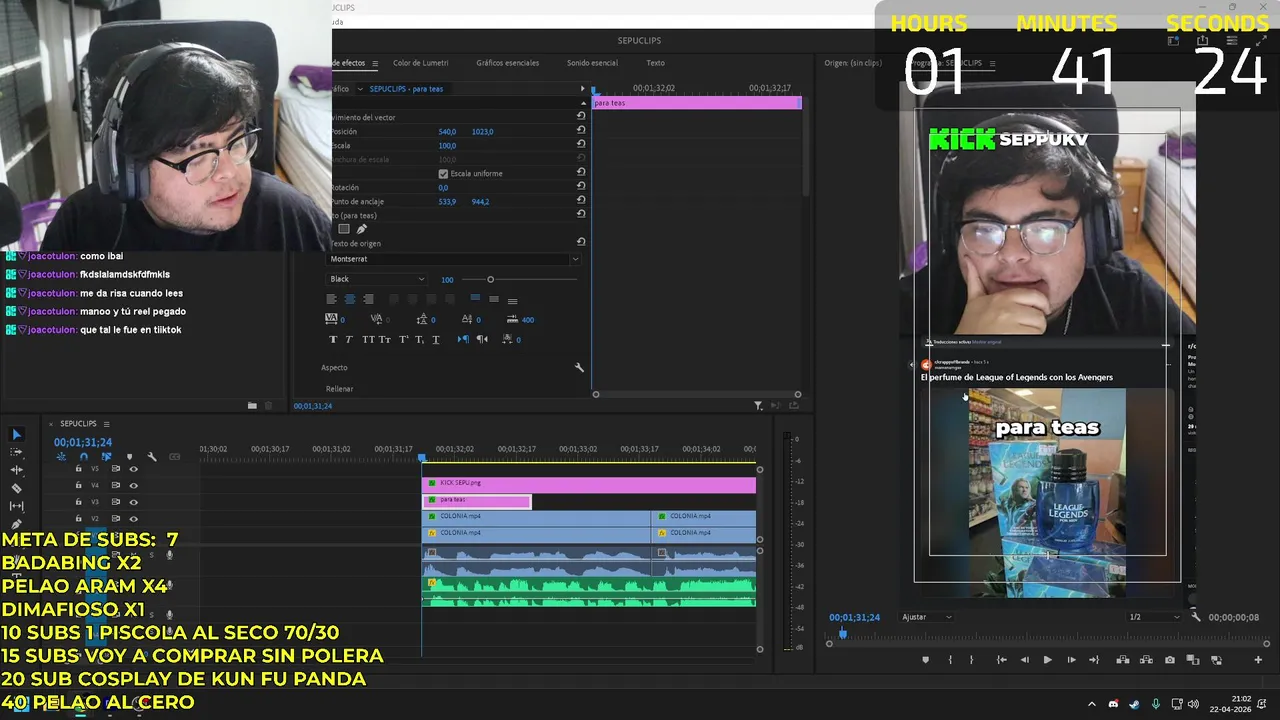
Task: Toggle V5 track visibility eye
Action: tap(133, 469)
